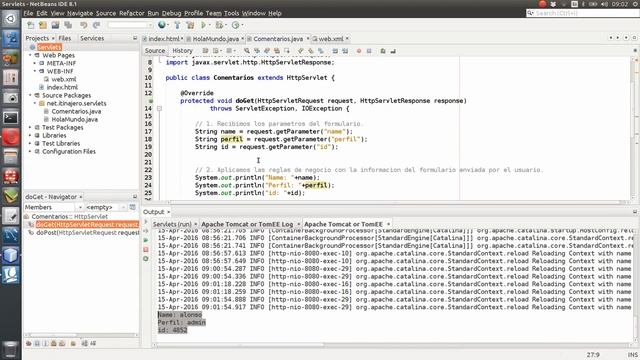Click the editor horizontal scrollbar
This screenshot has height=360, width=640.
point(395,202)
